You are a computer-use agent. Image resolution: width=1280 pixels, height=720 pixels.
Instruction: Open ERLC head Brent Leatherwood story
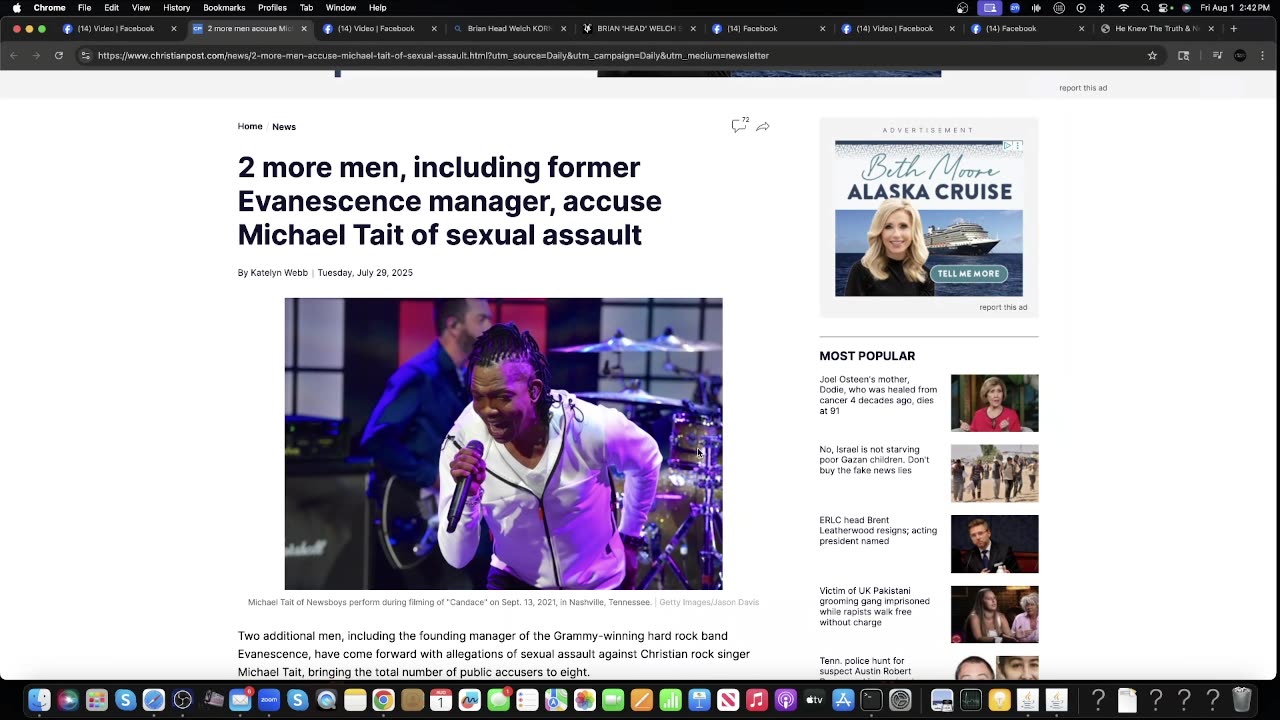(x=878, y=530)
